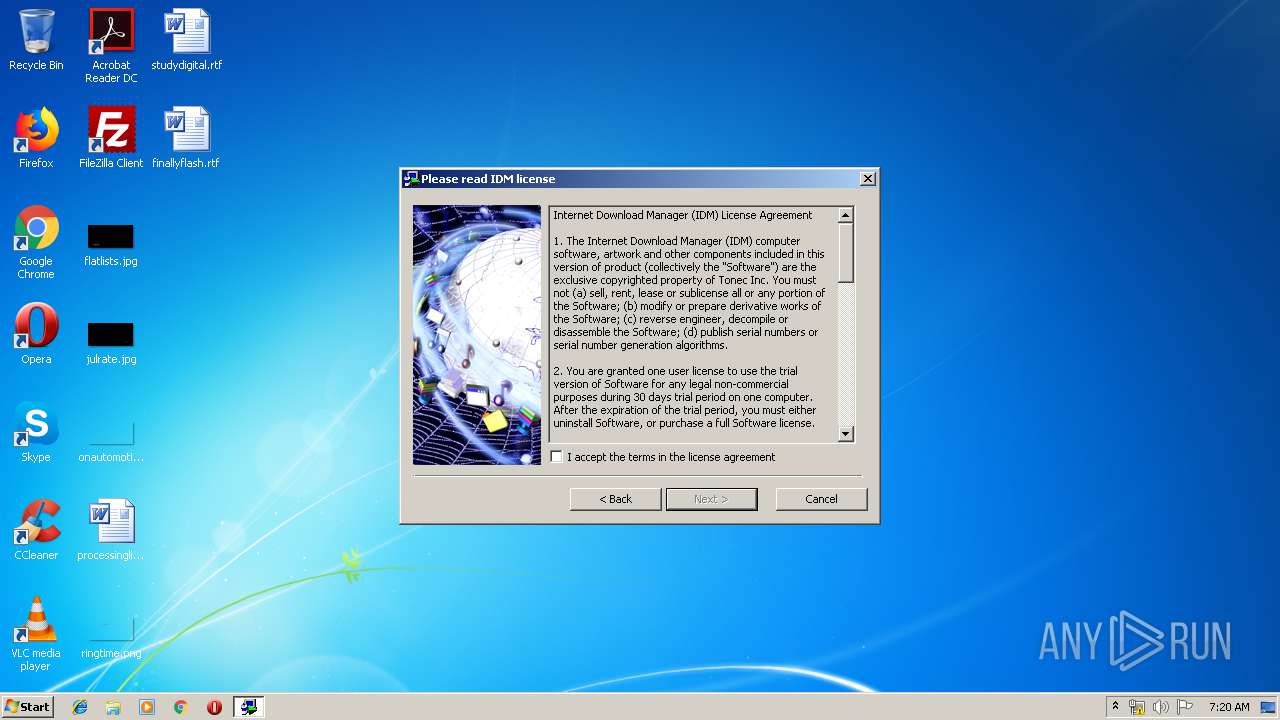Click the license text scrollbar thumb

coord(846,253)
